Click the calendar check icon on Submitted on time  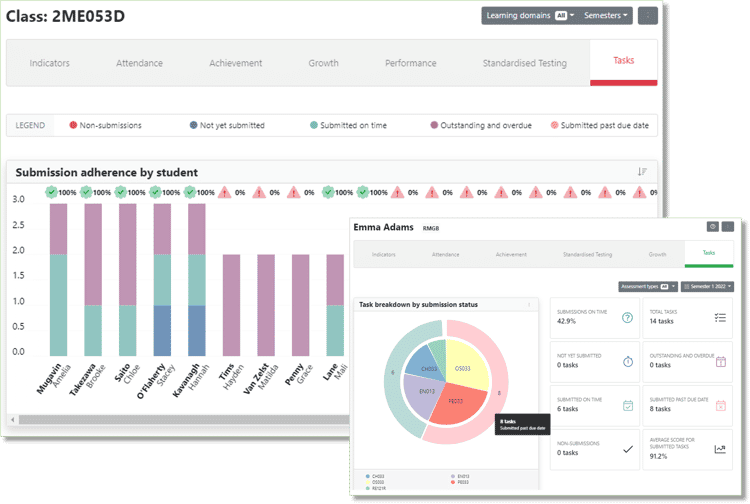click(x=628, y=405)
